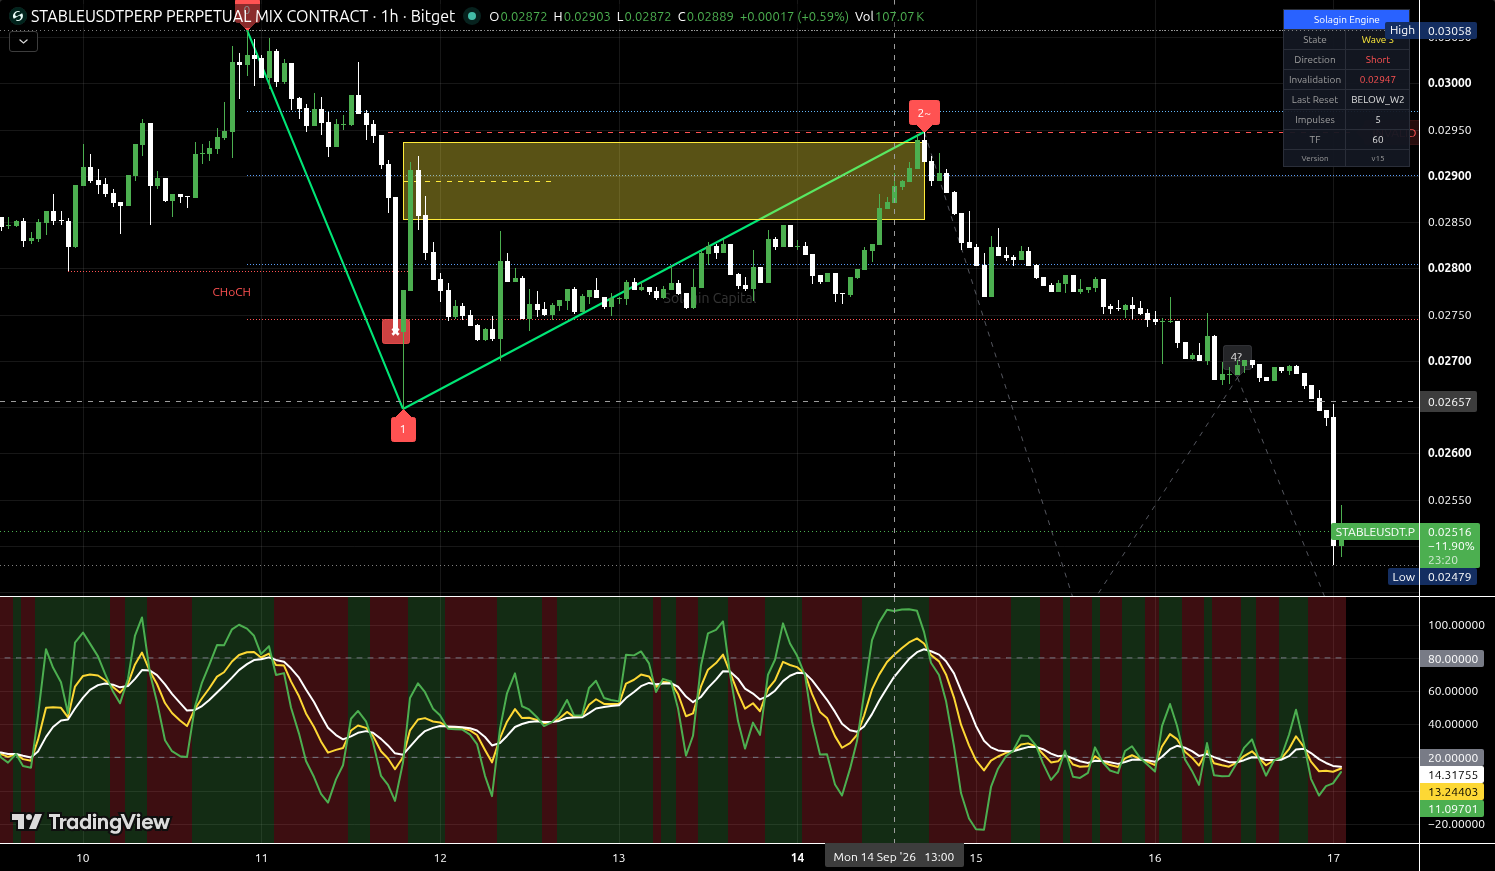Click the green STABLEUSDT.P symbol label
1495x871 pixels.
click(1375, 532)
